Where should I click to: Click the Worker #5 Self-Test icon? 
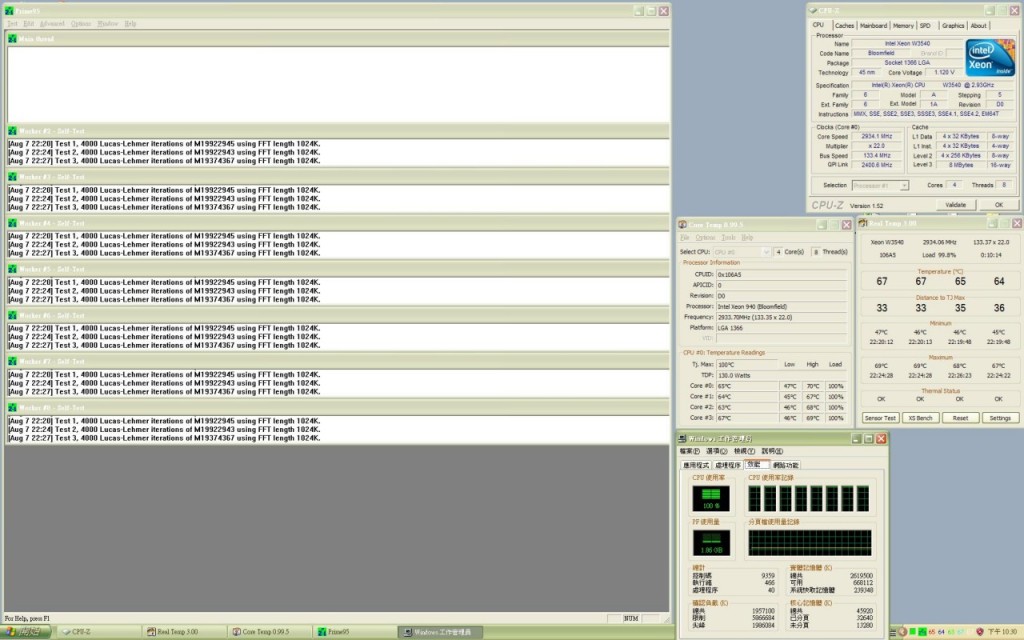pos(12,269)
